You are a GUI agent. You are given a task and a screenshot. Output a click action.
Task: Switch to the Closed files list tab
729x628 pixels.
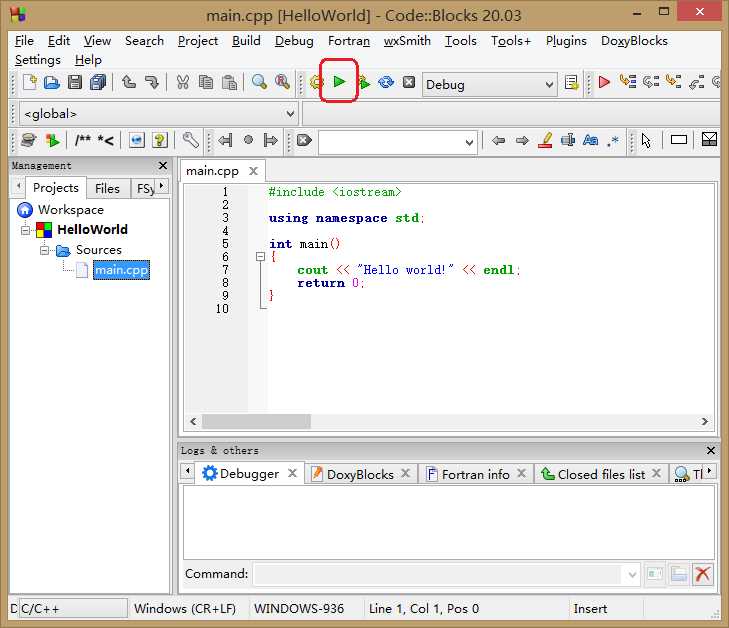point(601,474)
